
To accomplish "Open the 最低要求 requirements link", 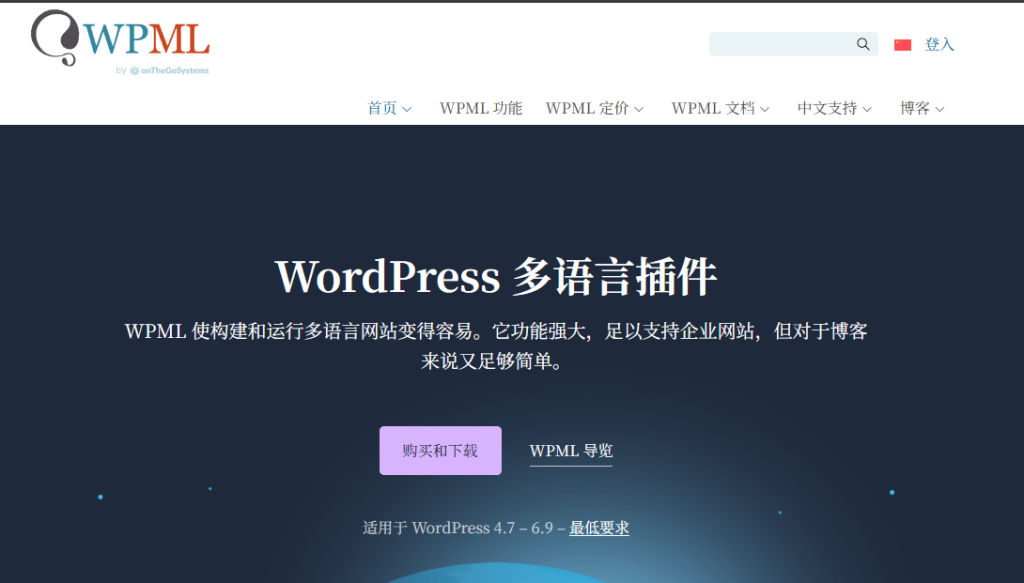I will coord(599,528).
